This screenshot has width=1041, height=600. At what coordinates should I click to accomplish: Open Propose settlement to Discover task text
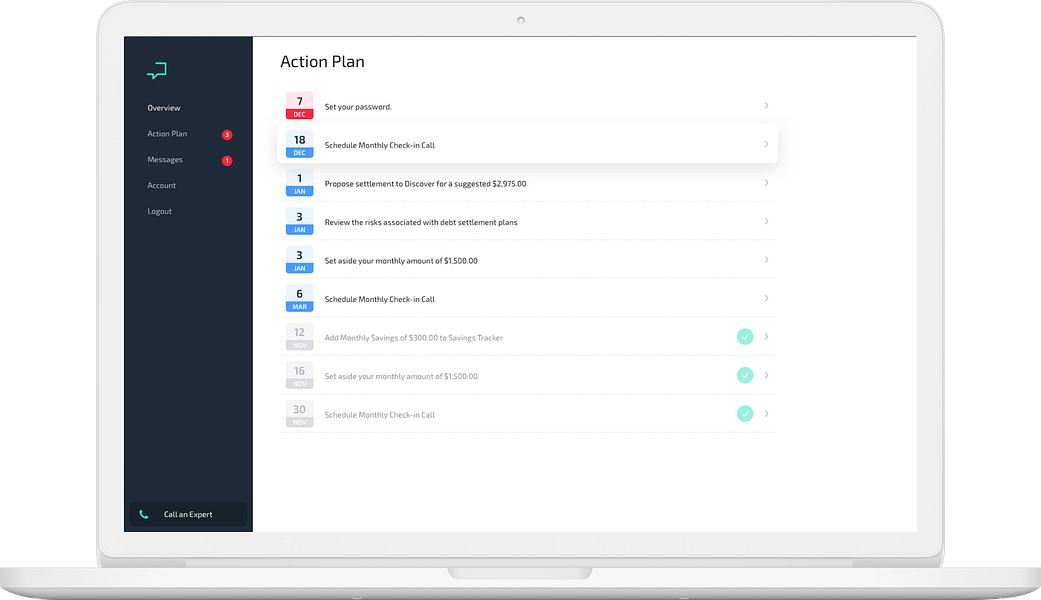pyautogui.click(x=425, y=183)
